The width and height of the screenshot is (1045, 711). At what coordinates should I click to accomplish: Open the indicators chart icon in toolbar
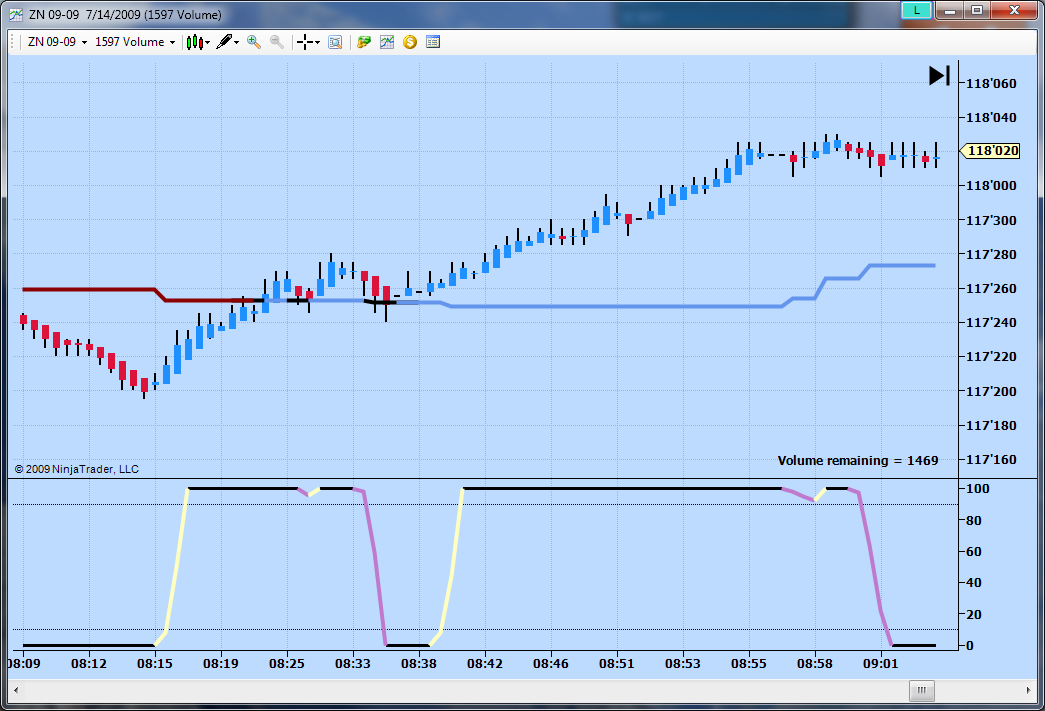pos(387,42)
